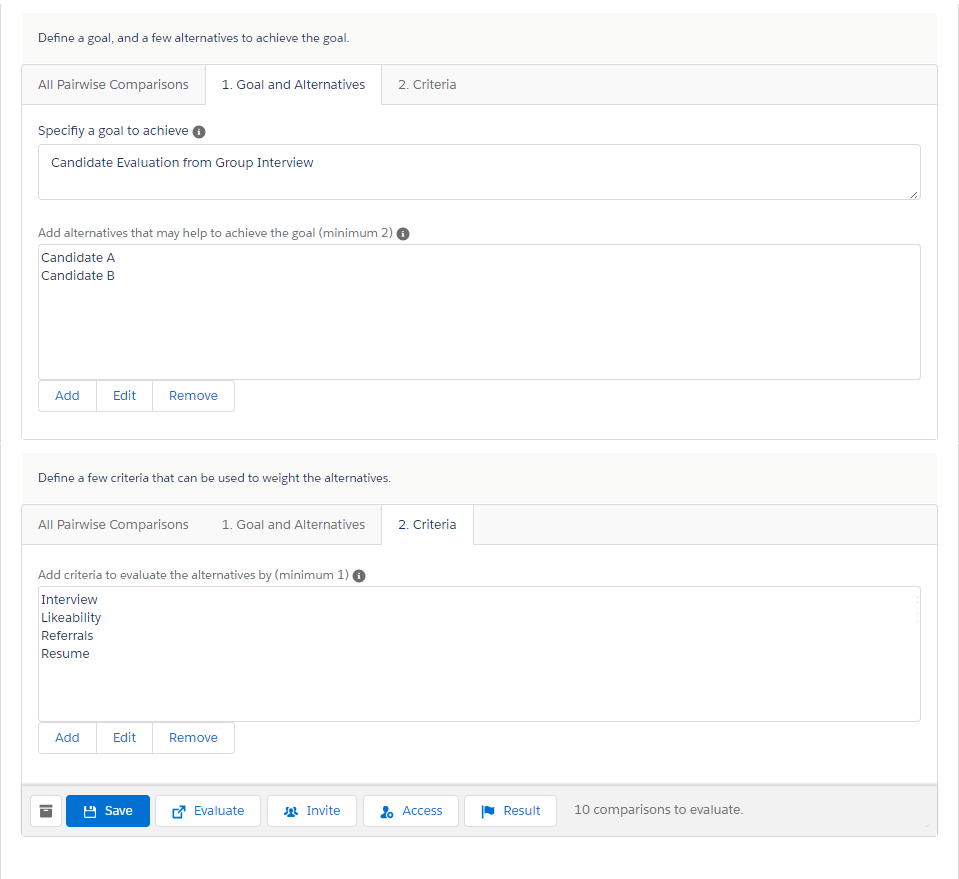Click info icon next to goal label
The height and width of the screenshot is (879, 959).
point(199,132)
